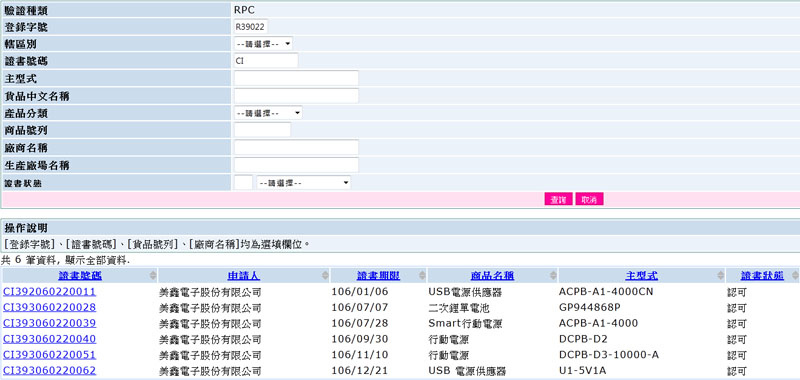
Task: Focus the 主型式 input field
Action: click(296, 79)
